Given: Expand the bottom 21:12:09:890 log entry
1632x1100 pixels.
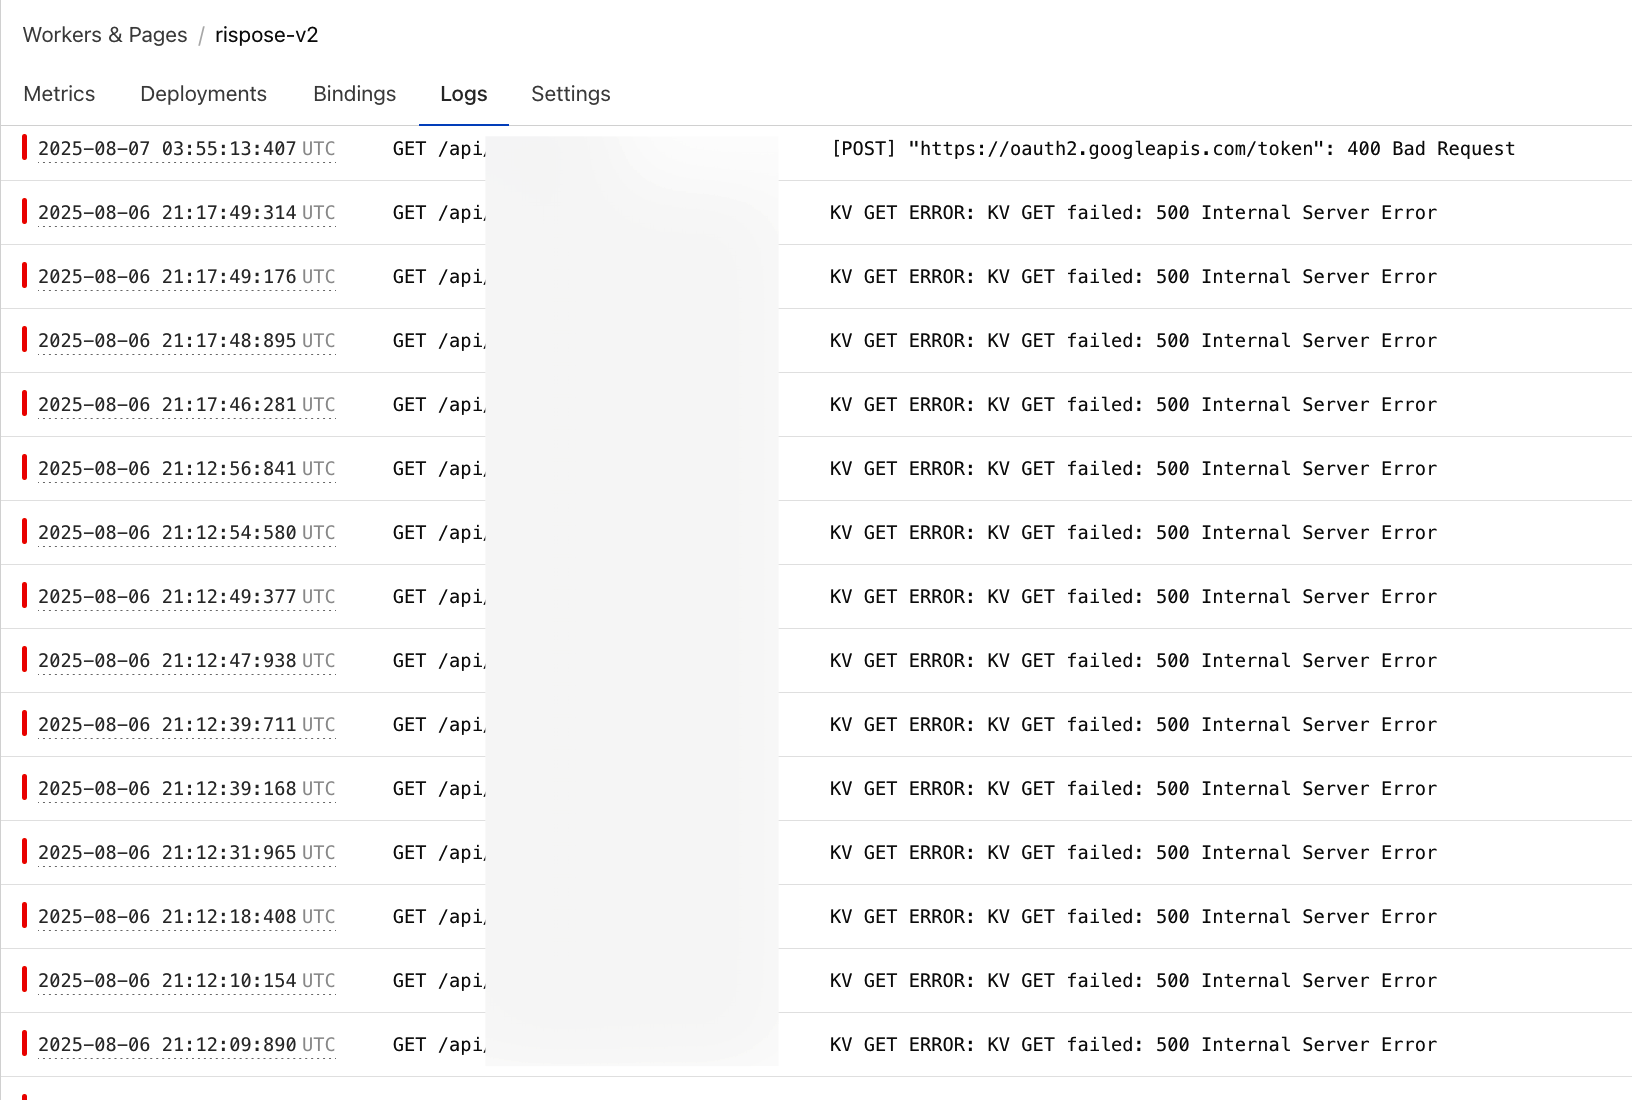Looking at the screenshot, I should click(1133, 1044).
